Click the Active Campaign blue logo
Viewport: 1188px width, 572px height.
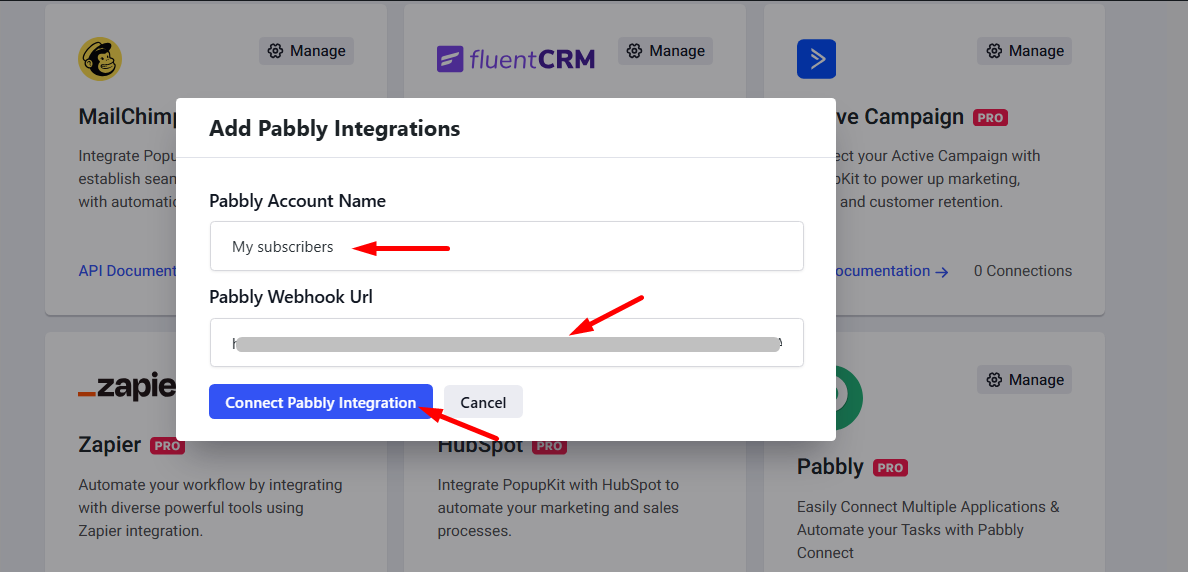click(x=816, y=59)
